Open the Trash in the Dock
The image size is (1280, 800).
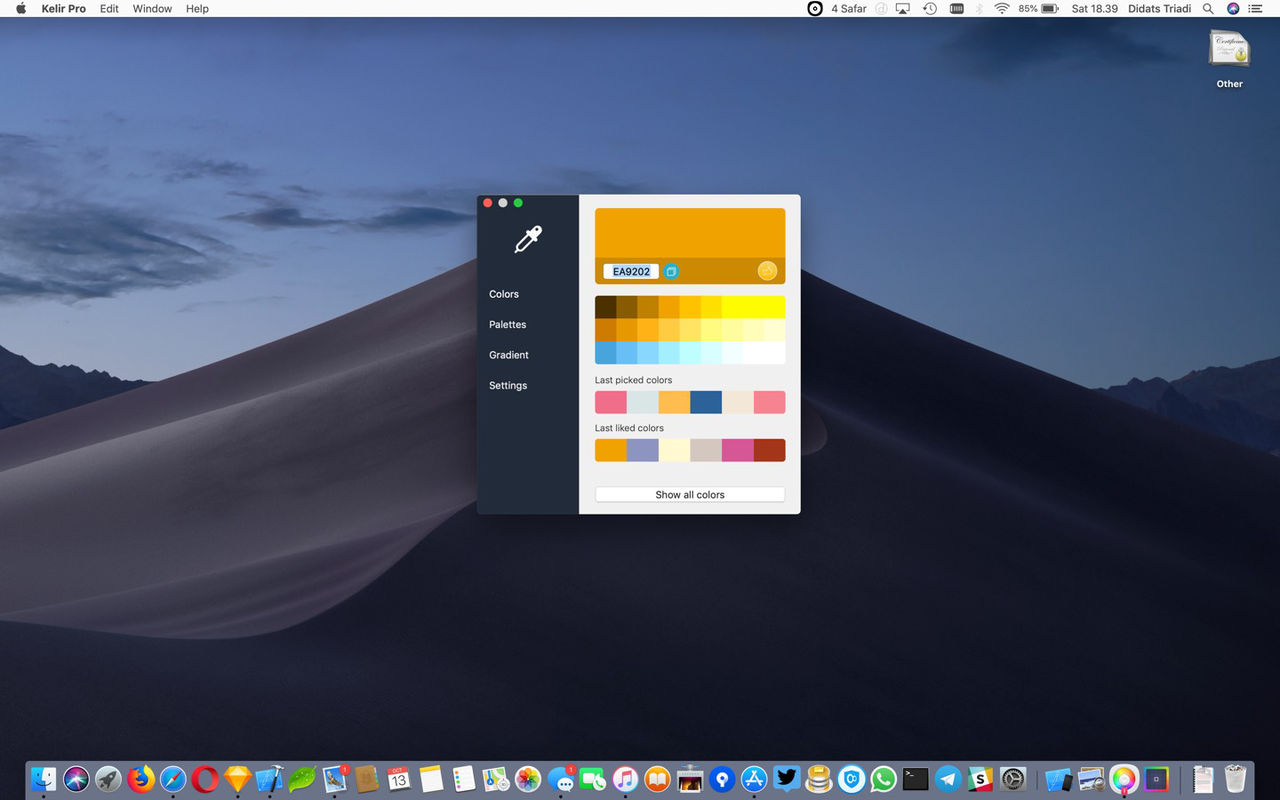click(1235, 779)
